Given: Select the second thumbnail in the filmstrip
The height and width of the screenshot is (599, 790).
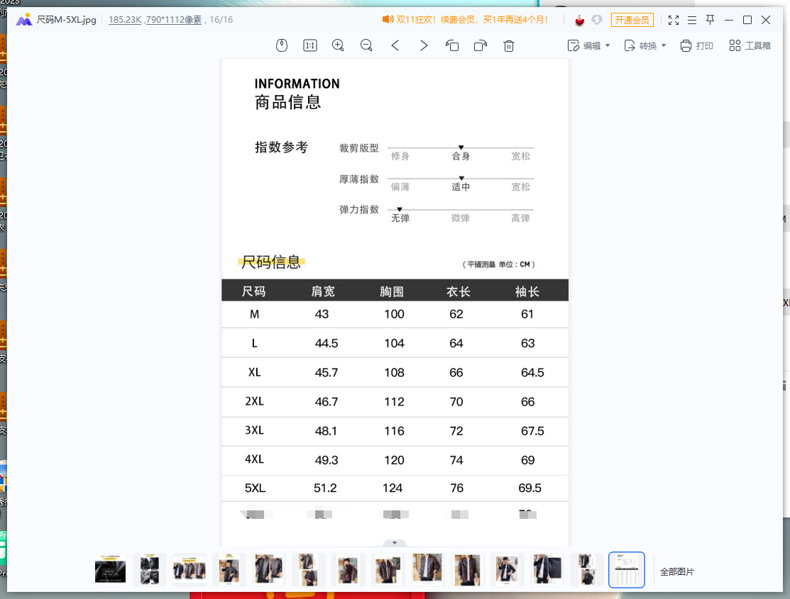Looking at the screenshot, I should [150, 570].
